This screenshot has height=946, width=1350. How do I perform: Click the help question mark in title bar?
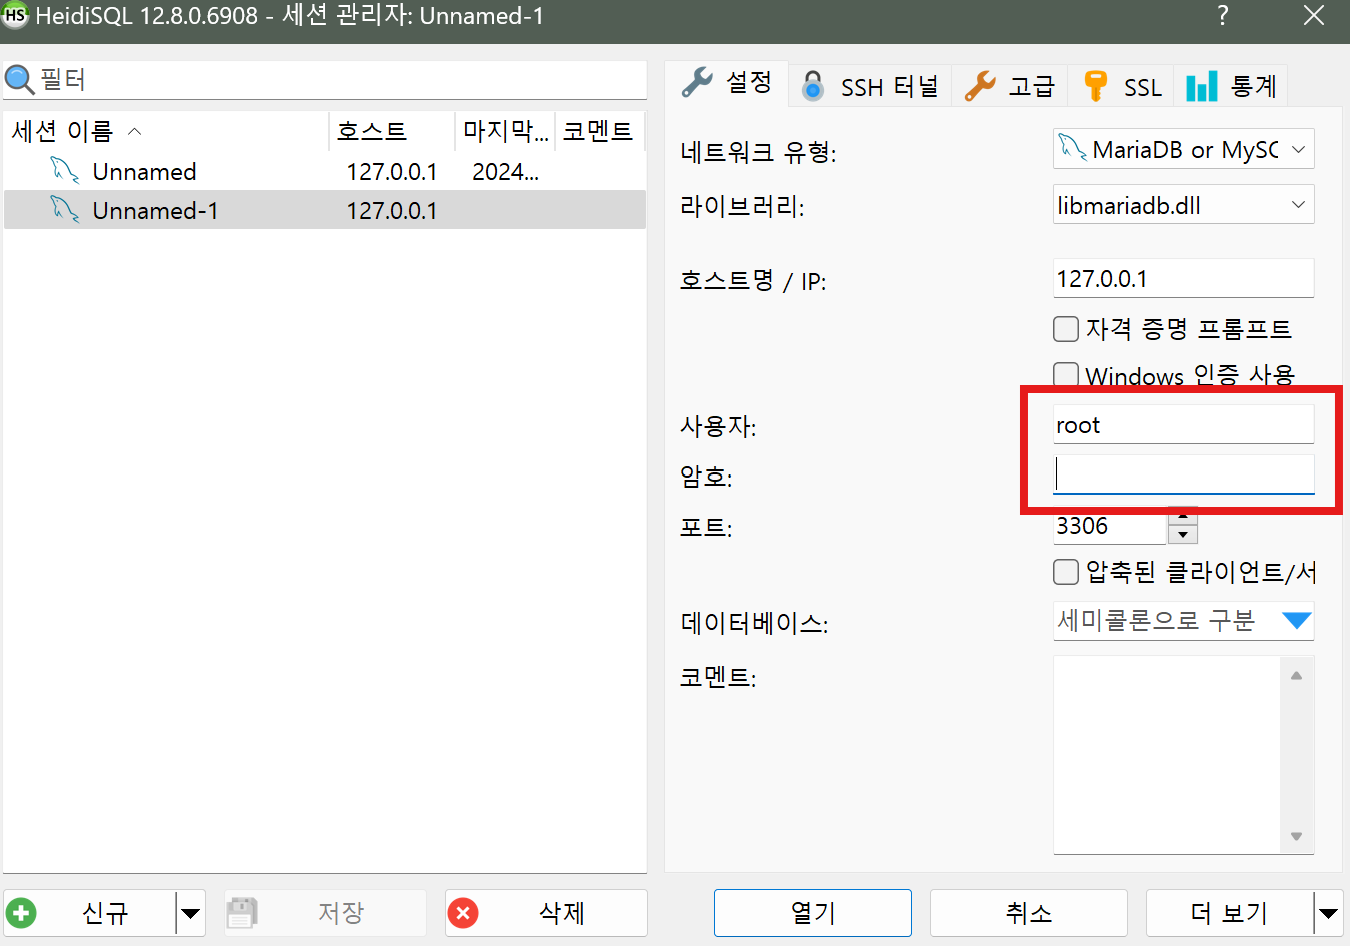[x=1222, y=15]
